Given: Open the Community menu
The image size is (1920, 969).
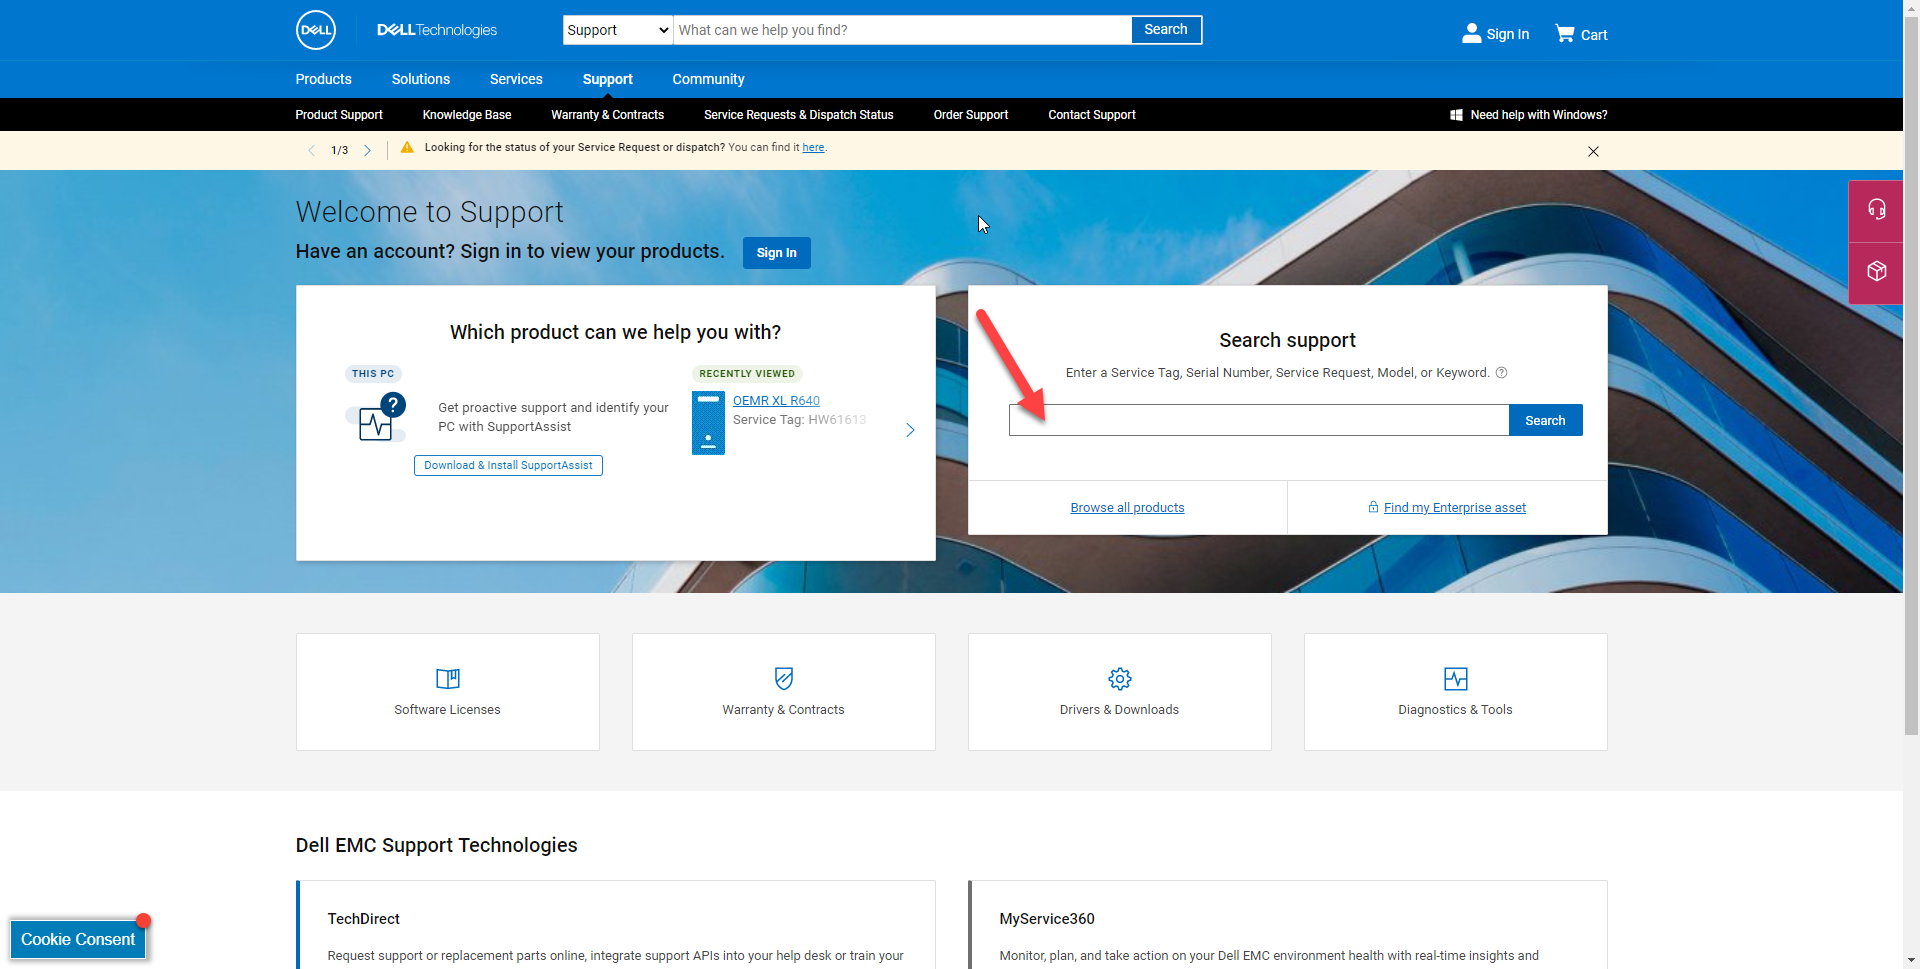Looking at the screenshot, I should tap(708, 79).
